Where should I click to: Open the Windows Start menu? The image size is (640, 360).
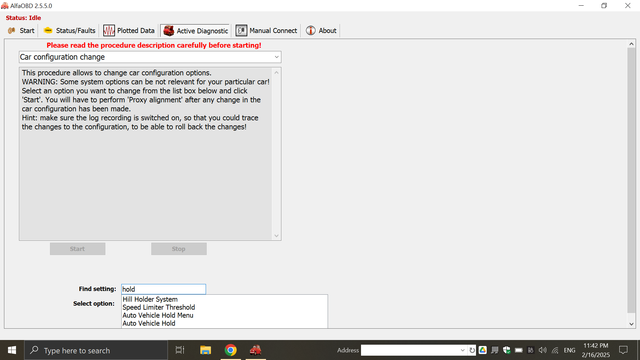point(12,350)
